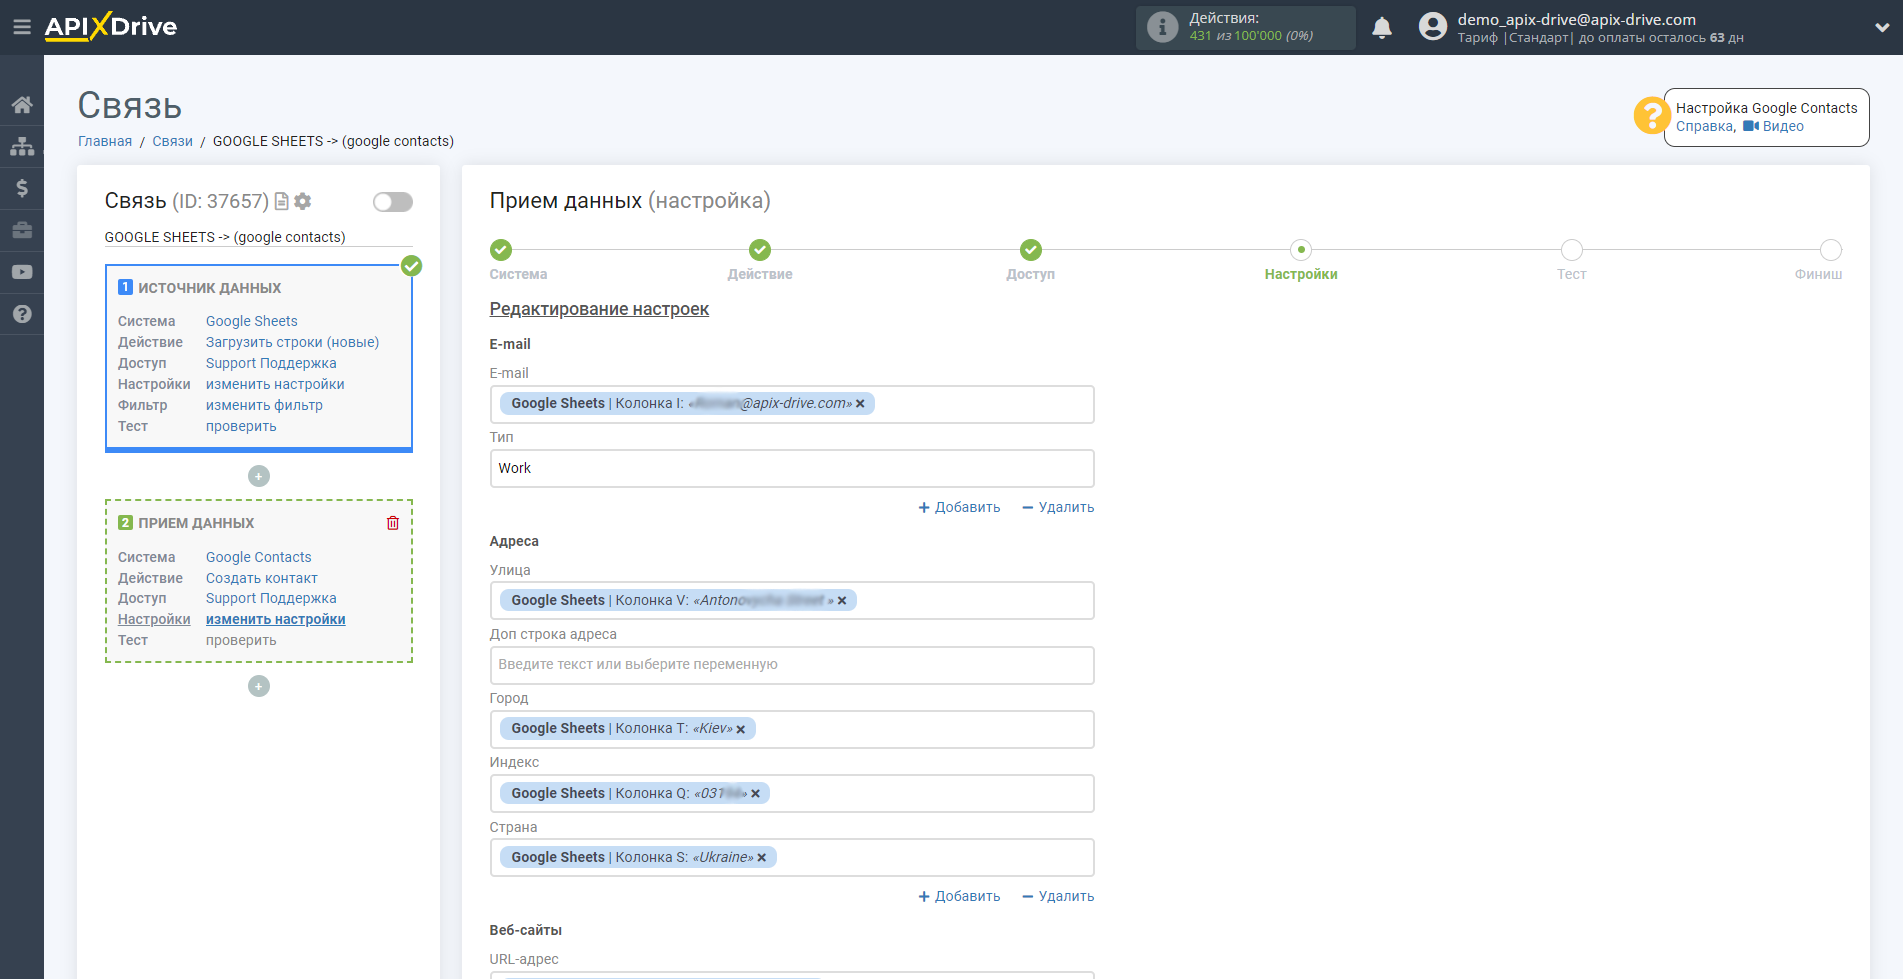Expand the account dropdown chevron
1903x979 pixels.
point(1882,28)
